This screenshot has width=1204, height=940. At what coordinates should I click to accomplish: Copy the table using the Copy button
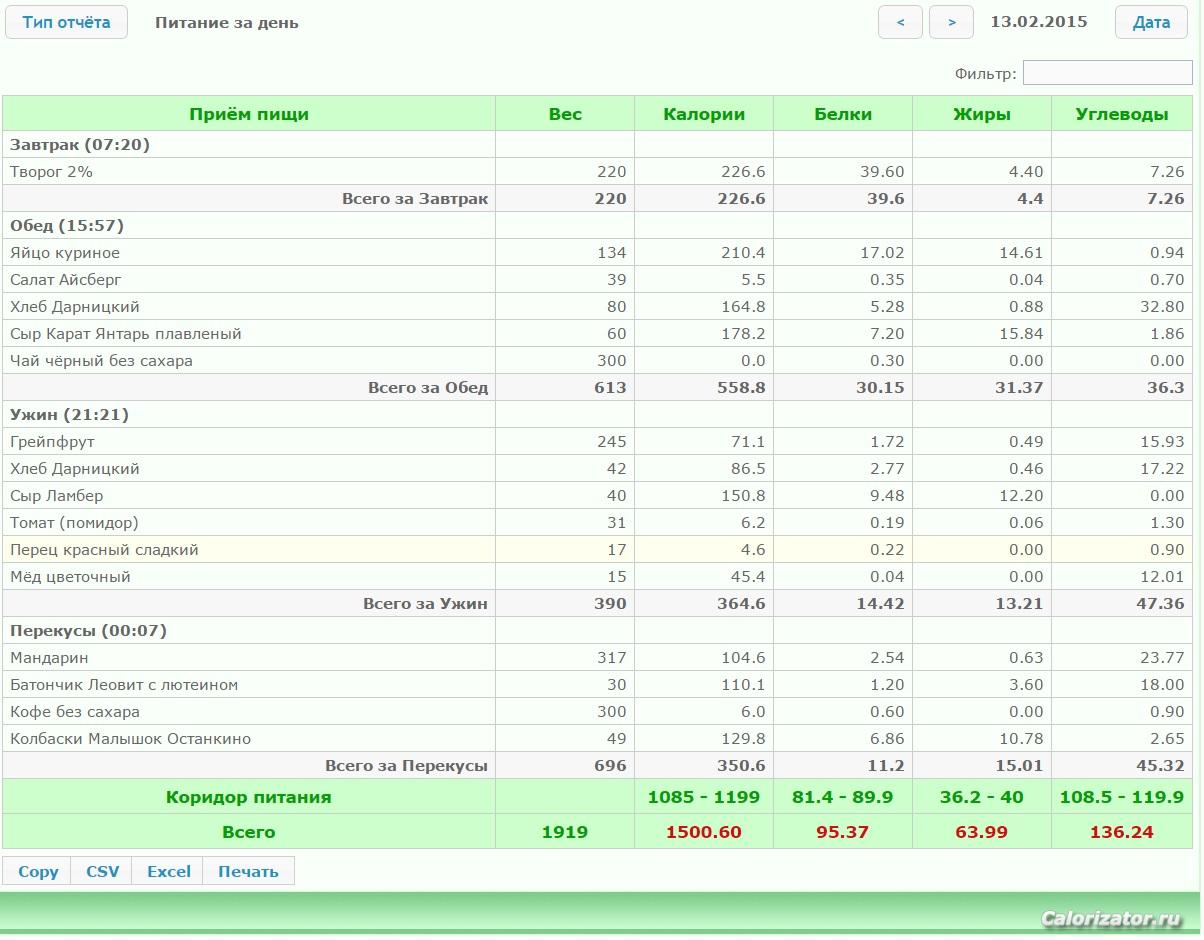(38, 871)
